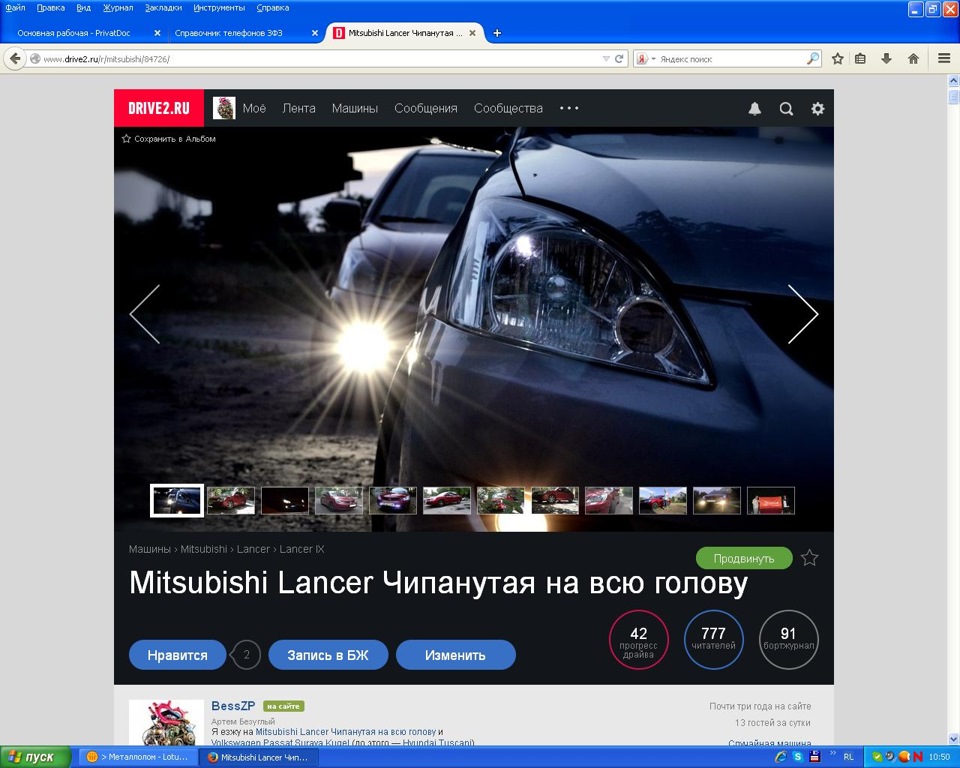
Task: Open 'Lancer IX' breadcrumb link
Action: pyautogui.click(x=302, y=549)
